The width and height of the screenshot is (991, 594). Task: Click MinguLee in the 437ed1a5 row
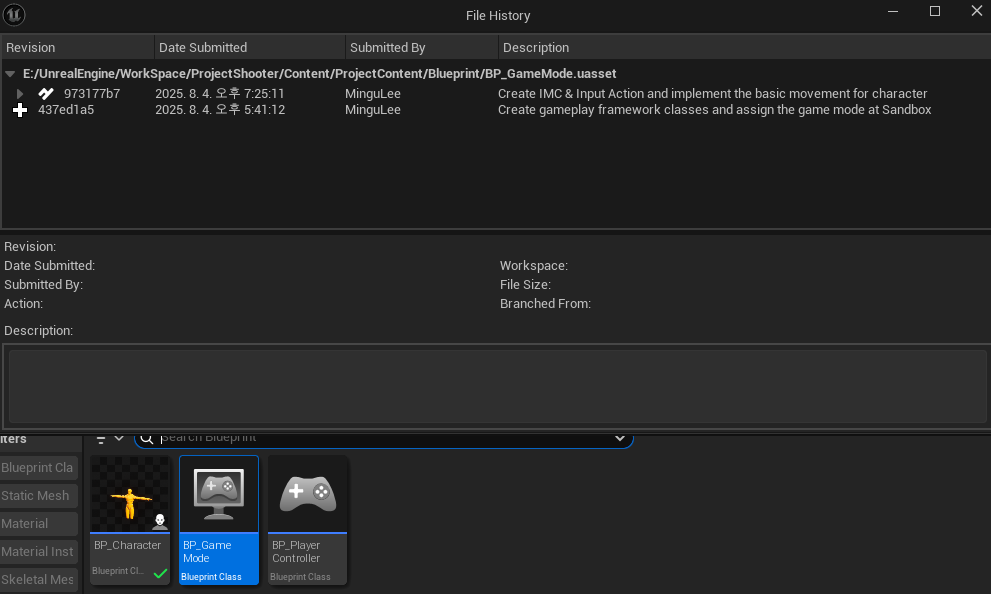pos(373,110)
